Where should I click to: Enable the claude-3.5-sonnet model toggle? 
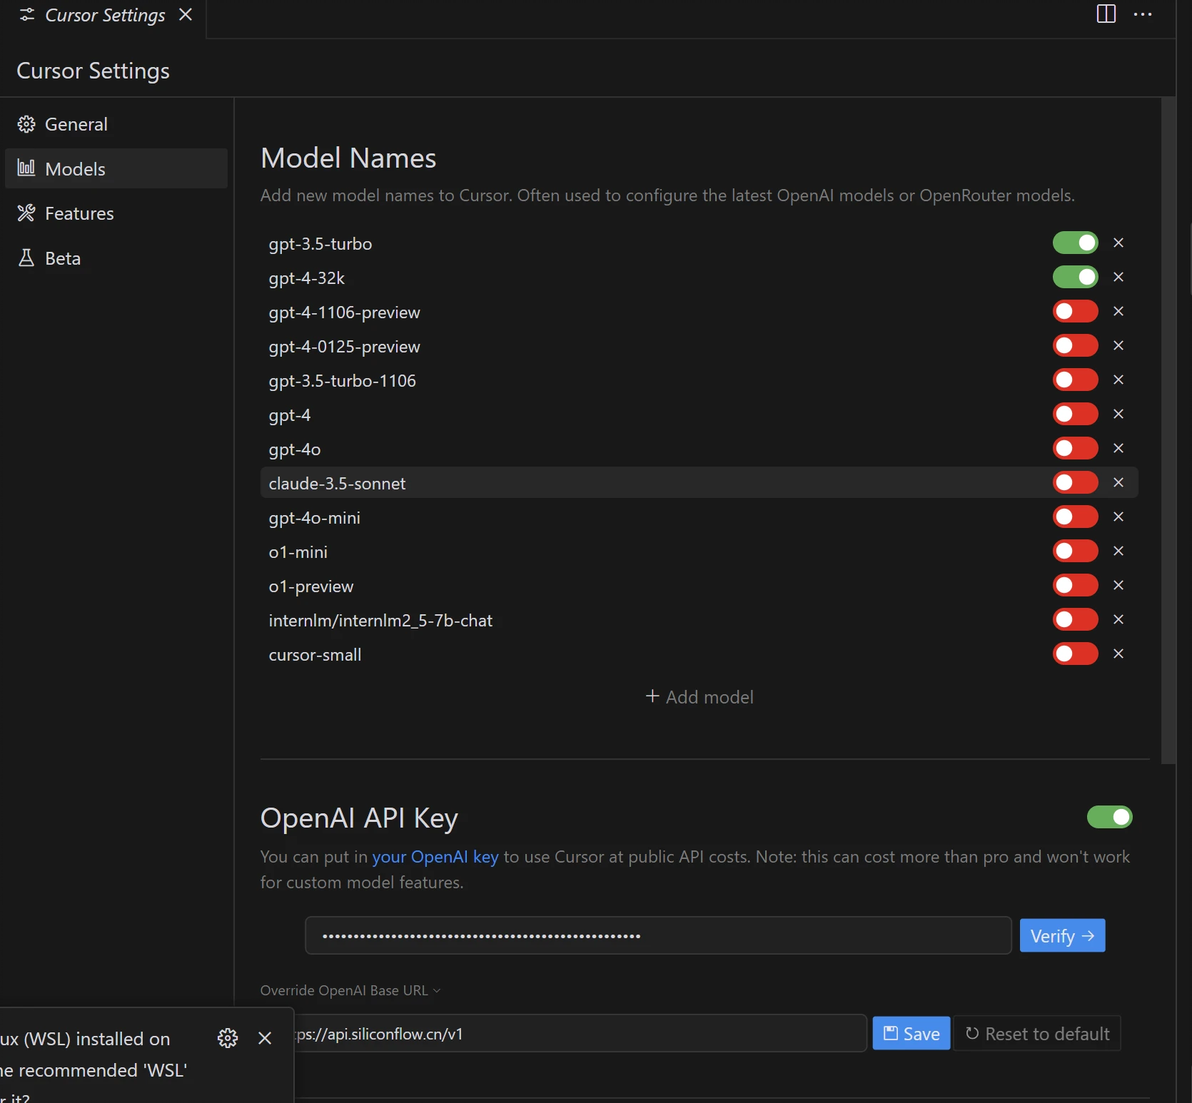[1075, 483]
